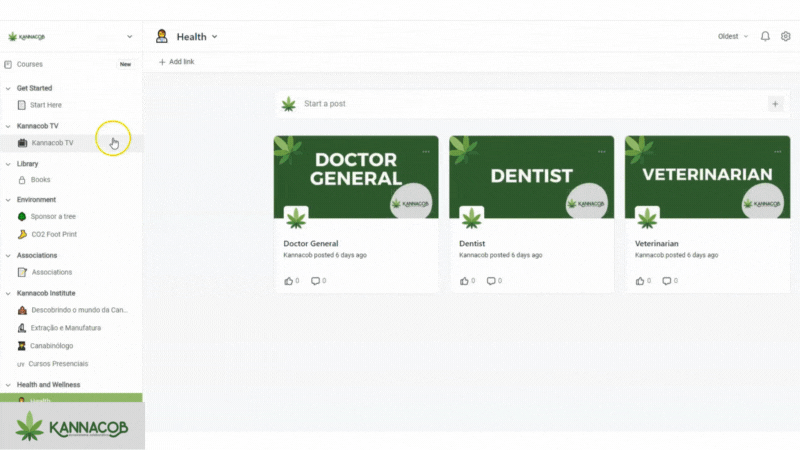Click the Doctor General cover thumbnail
The height and width of the screenshot is (450, 800).
(x=356, y=176)
